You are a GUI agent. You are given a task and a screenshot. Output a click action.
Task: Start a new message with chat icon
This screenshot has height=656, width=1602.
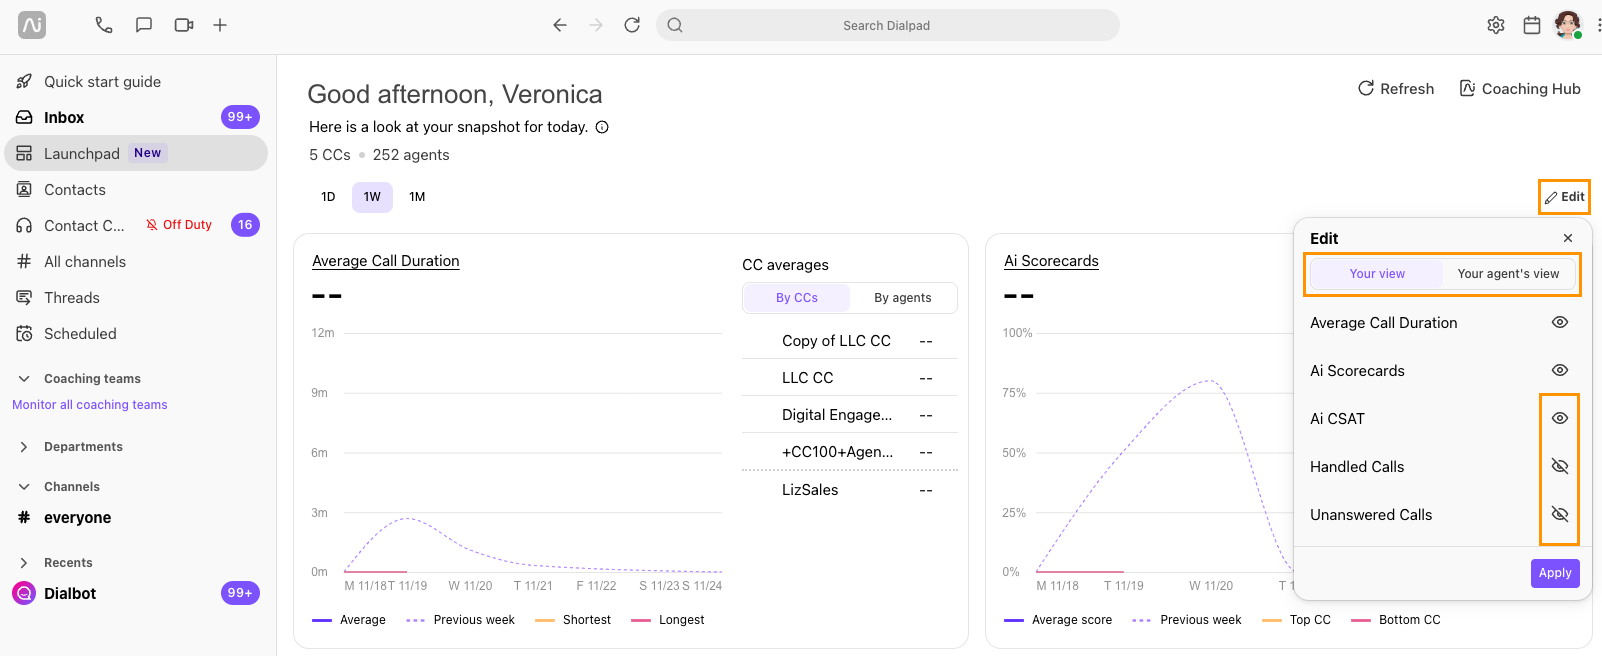click(x=144, y=25)
